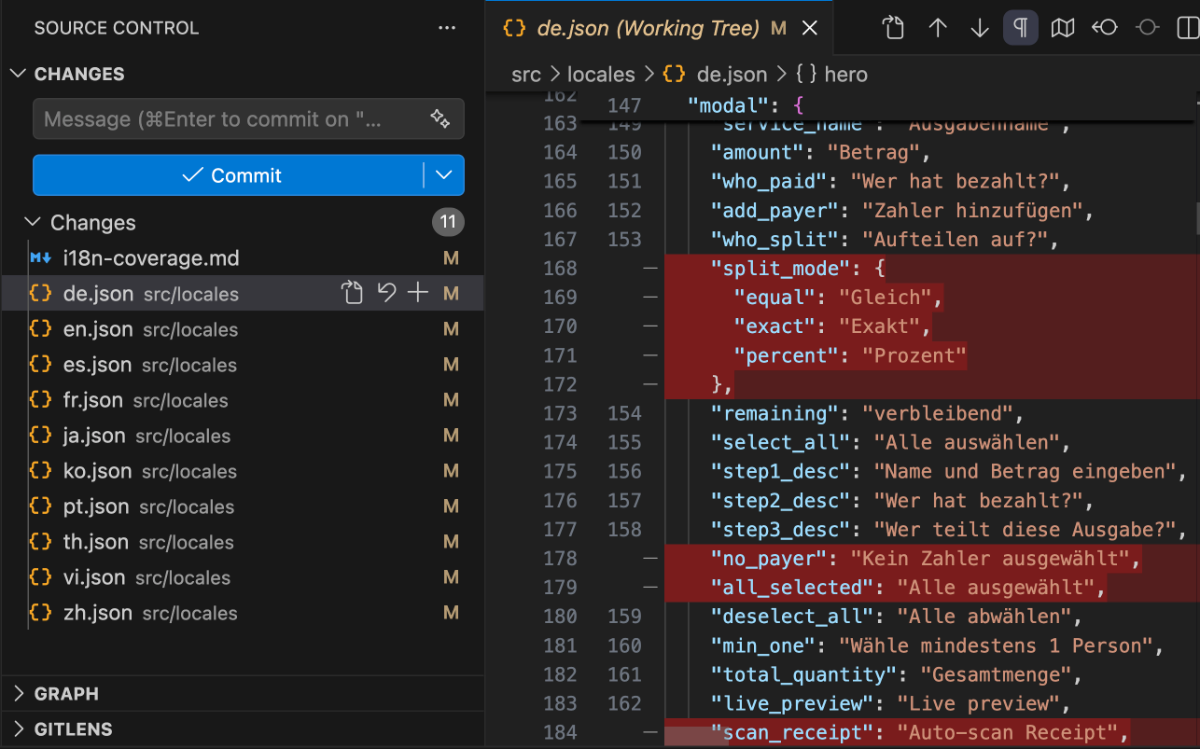Open File icon in editor toolbar
Screen dimensions: 1200x749
[894, 28]
